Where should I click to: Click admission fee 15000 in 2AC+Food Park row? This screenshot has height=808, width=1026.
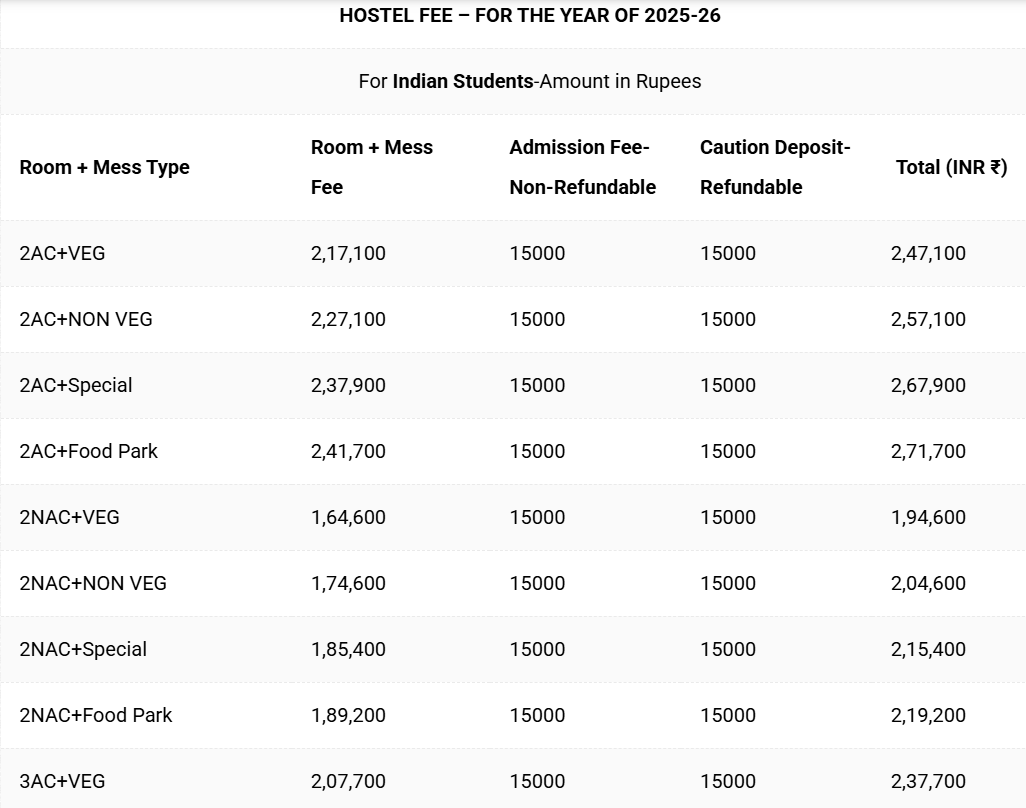537,451
